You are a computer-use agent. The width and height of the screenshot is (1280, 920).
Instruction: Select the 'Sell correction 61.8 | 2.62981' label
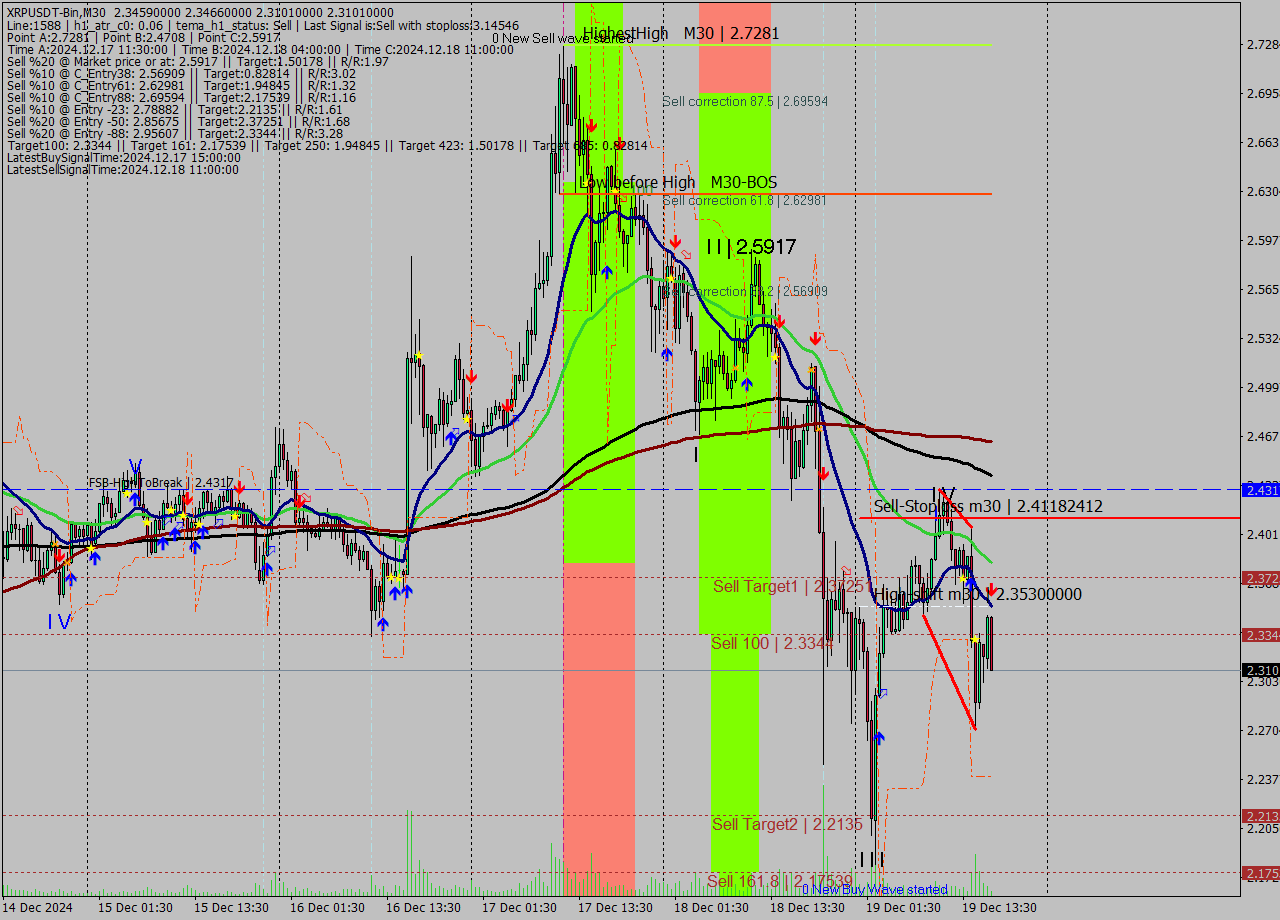pyautogui.click(x=745, y=200)
